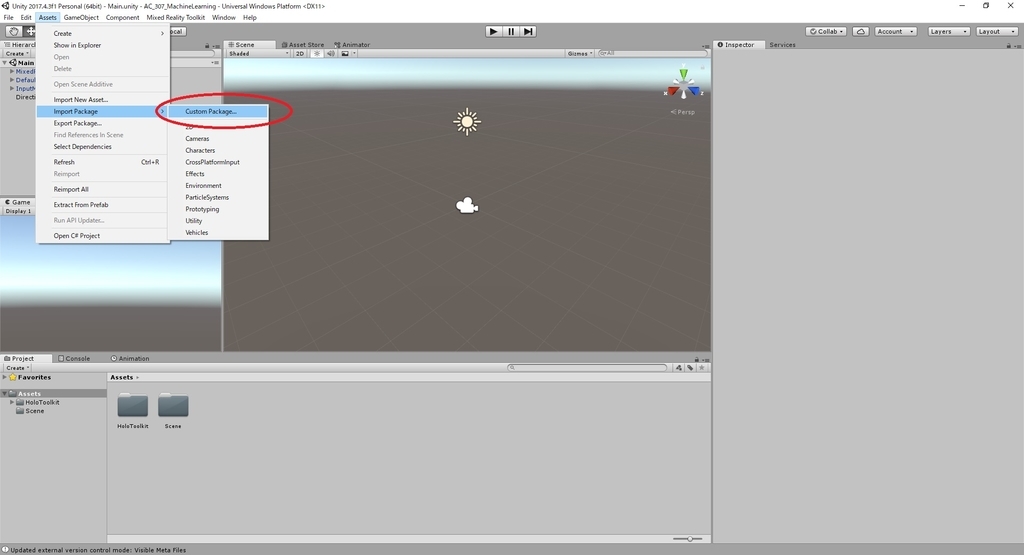The width and height of the screenshot is (1024, 555).
Task: Open the Collab dropdown
Action: 826,31
